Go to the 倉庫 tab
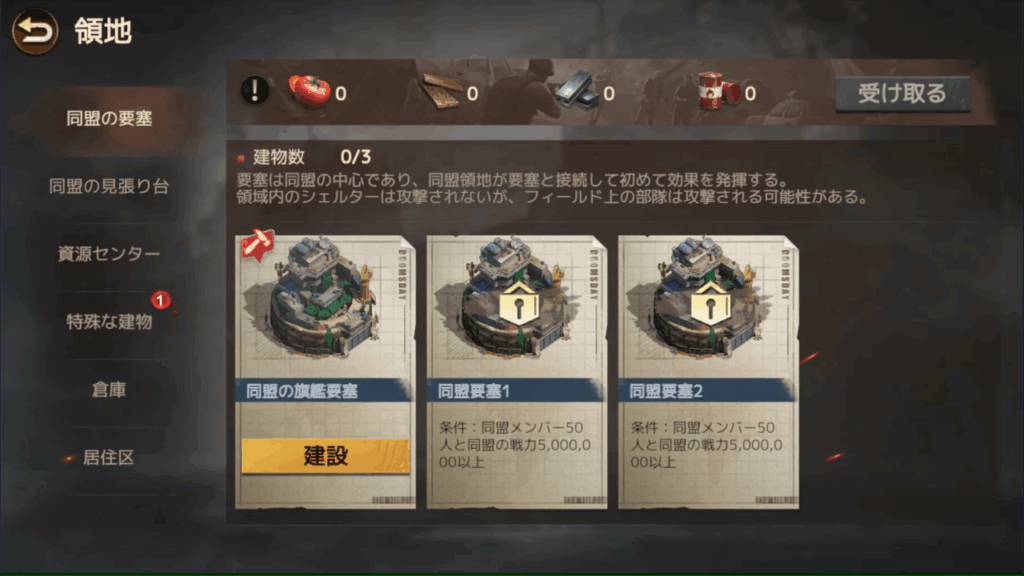 pyautogui.click(x=109, y=389)
